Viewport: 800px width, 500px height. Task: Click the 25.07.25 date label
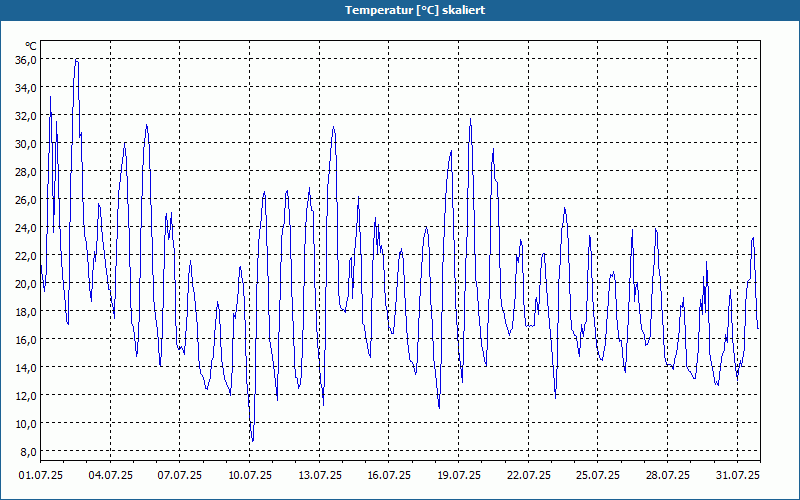pos(598,476)
